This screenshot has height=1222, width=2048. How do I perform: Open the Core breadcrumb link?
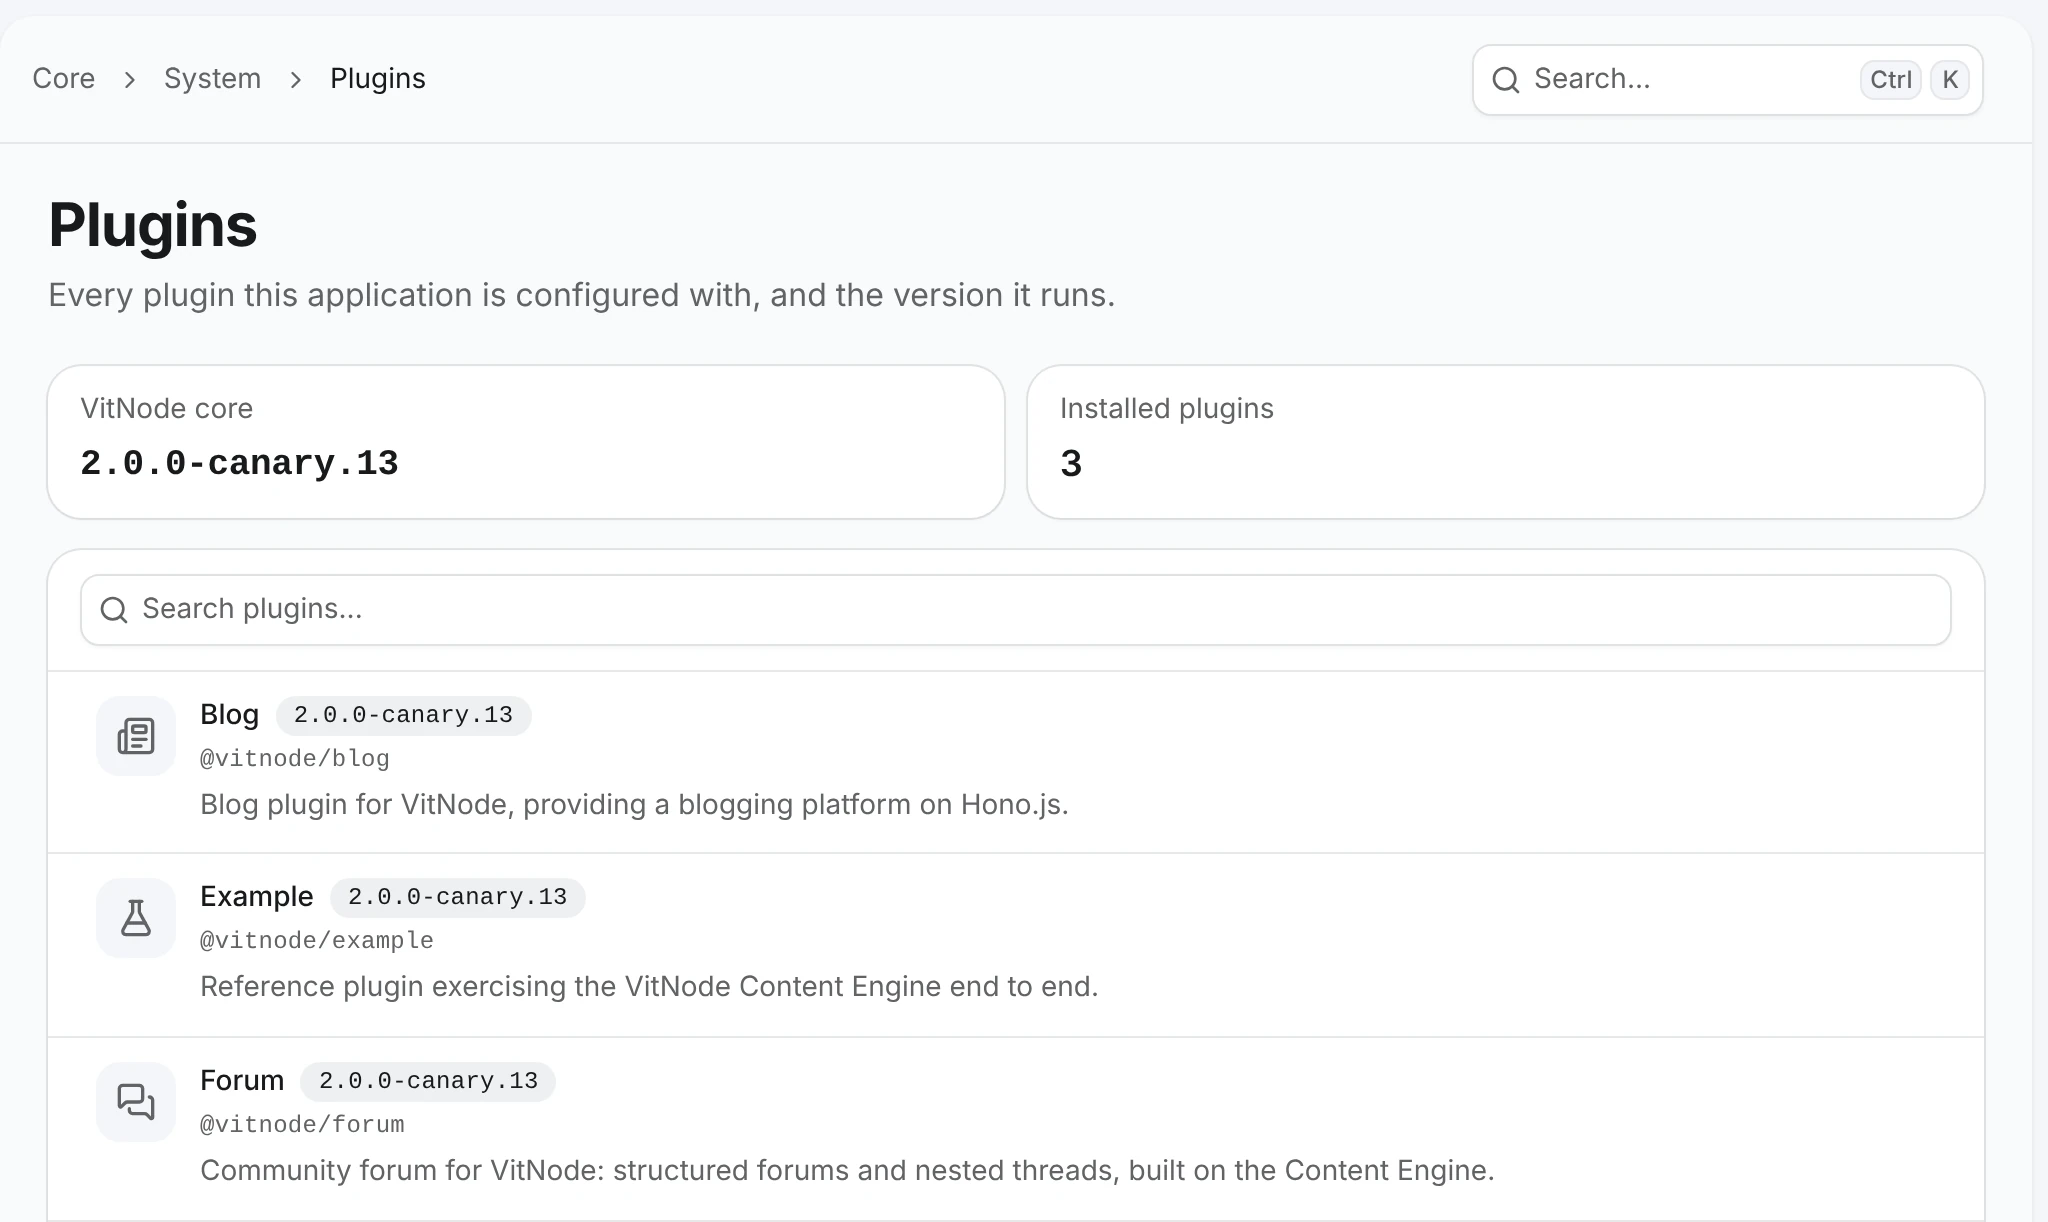(x=64, y=79)
